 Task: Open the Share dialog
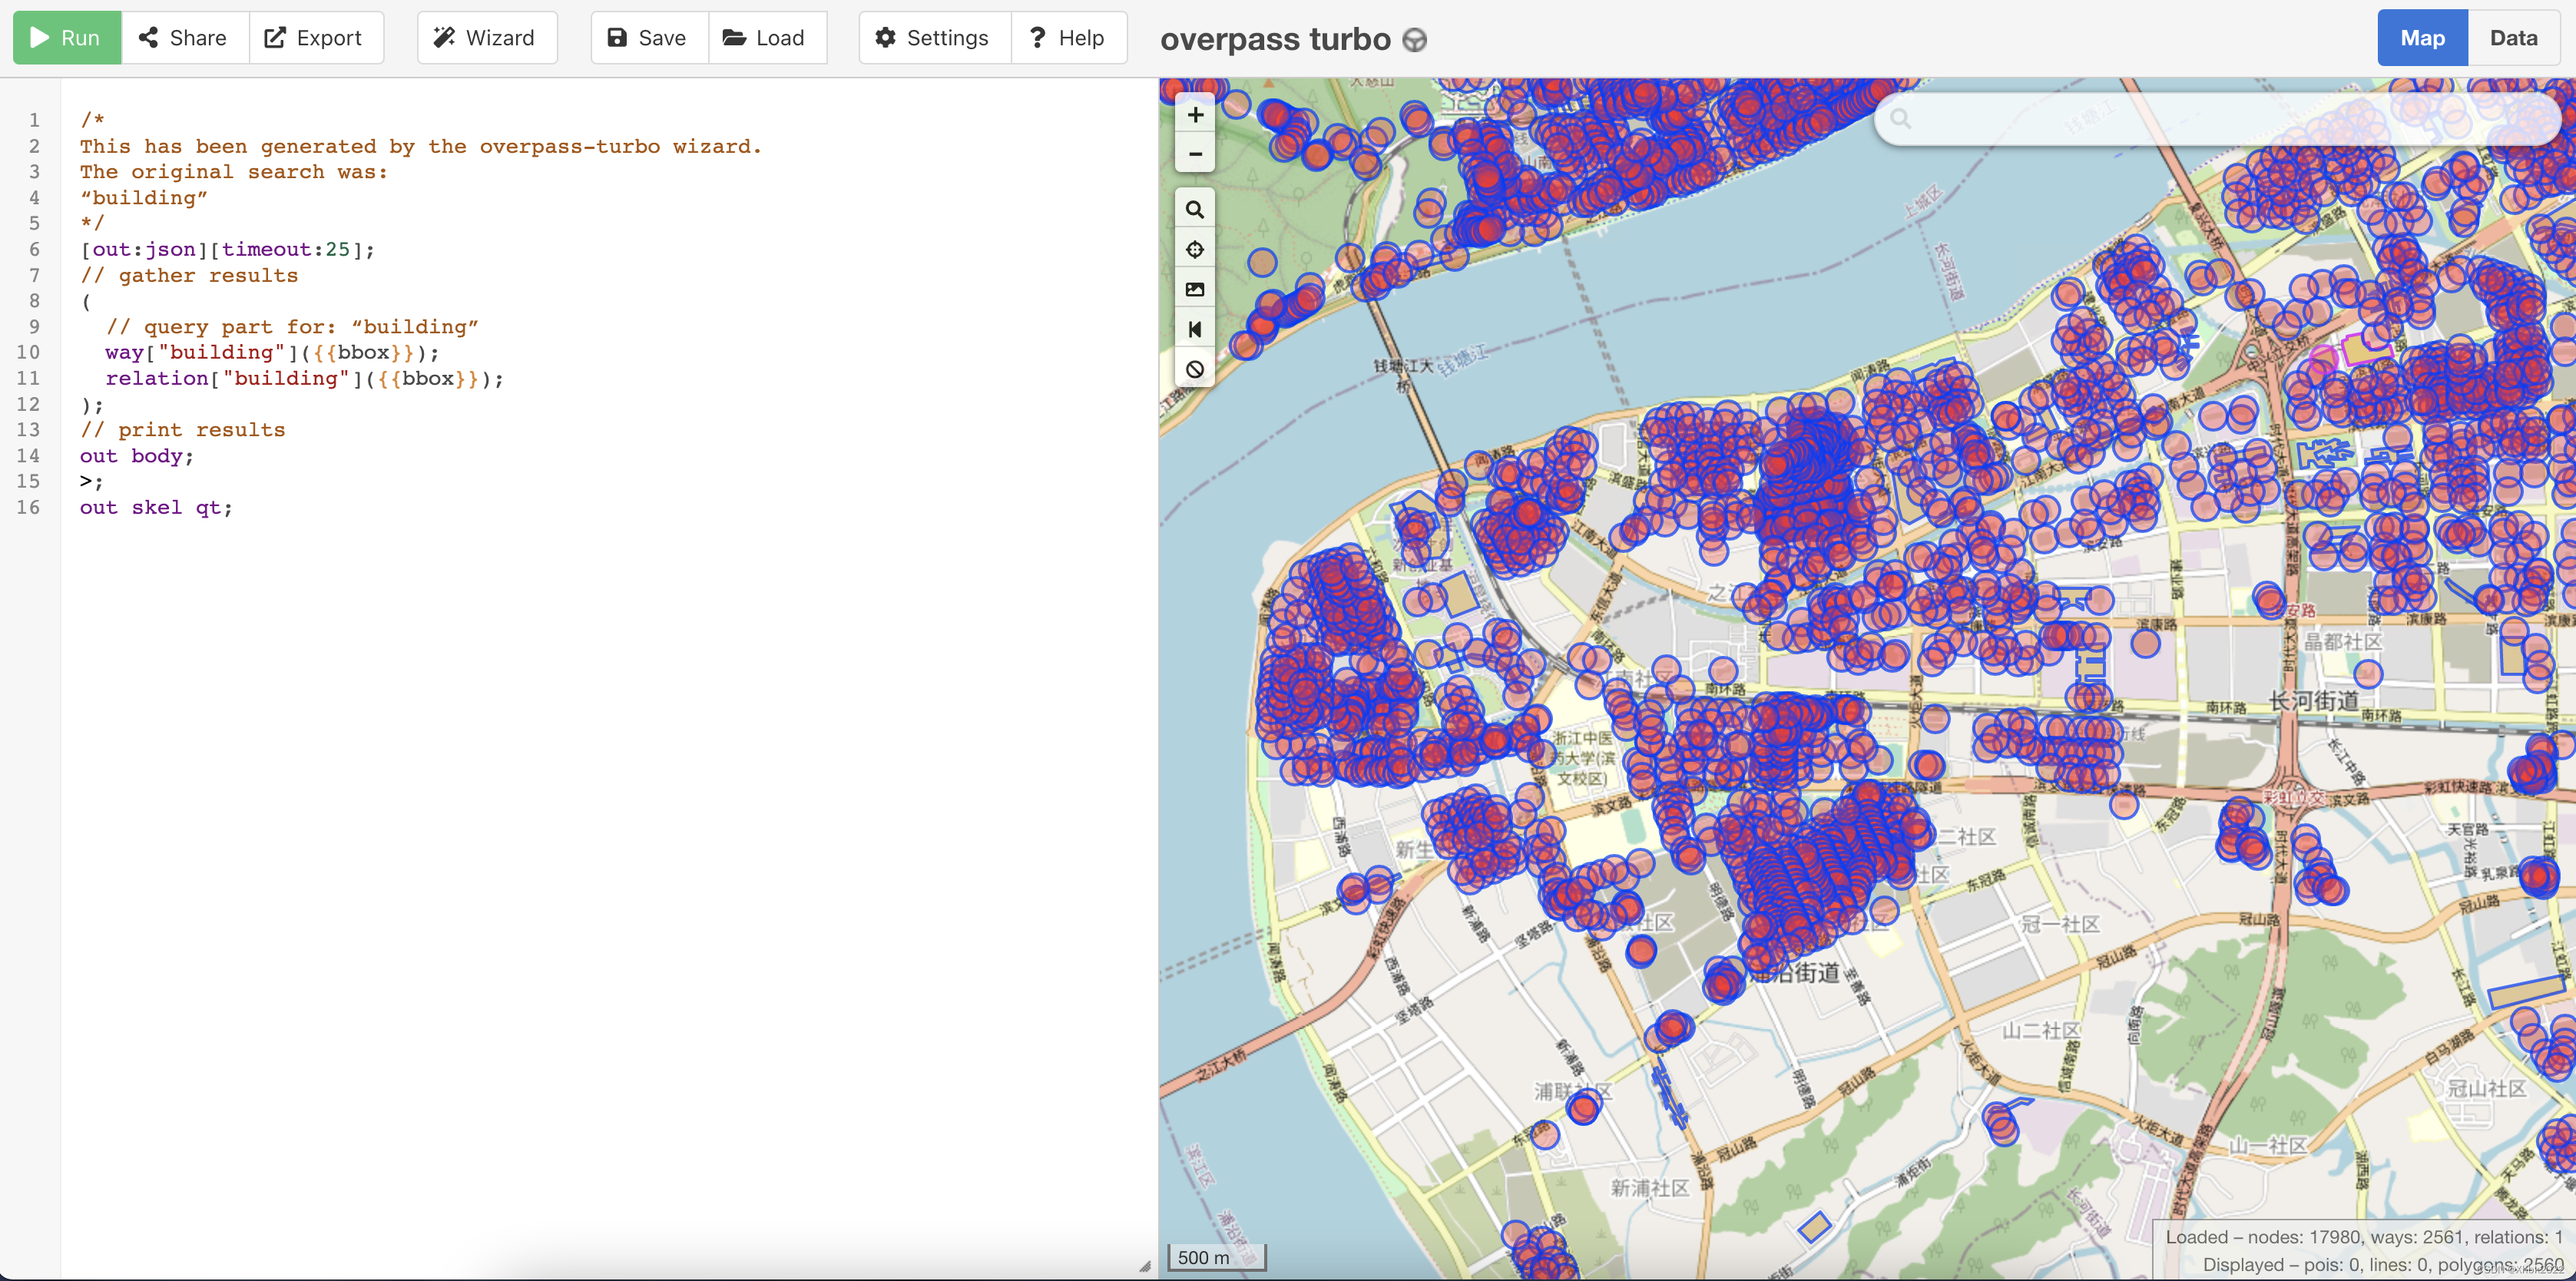(x=184, y=38)
